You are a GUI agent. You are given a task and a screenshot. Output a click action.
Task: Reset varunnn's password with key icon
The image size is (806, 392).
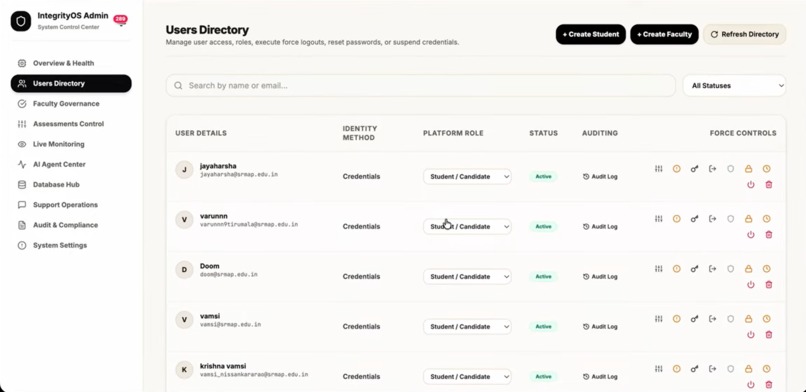click(x=694, y=218)
